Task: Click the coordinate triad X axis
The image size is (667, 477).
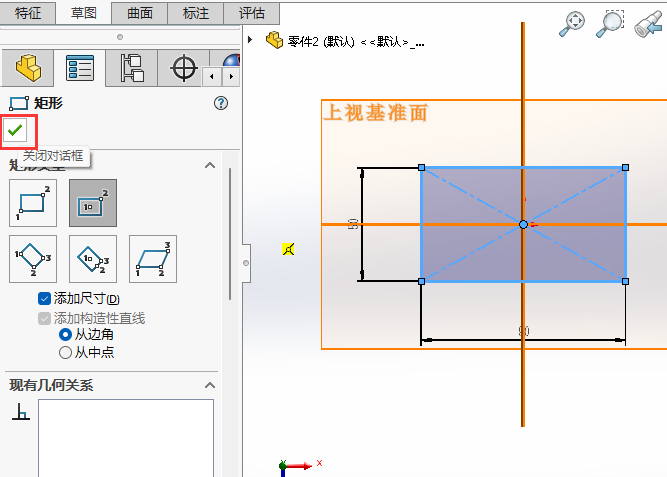Action: (x=300, y=466)
